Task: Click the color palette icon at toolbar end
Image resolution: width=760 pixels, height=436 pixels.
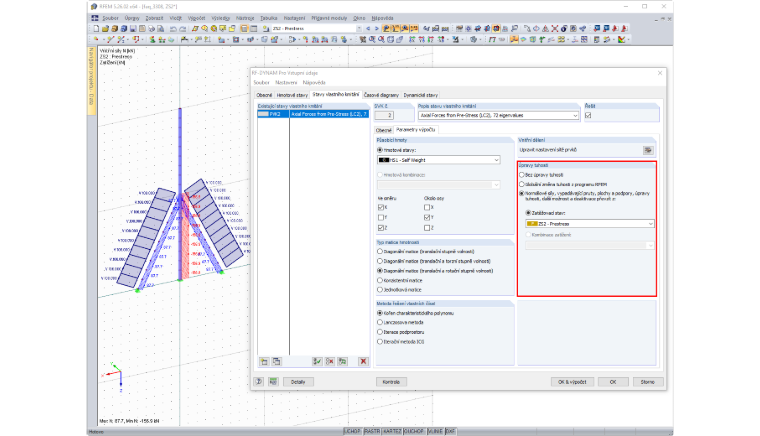Action: 621,40
